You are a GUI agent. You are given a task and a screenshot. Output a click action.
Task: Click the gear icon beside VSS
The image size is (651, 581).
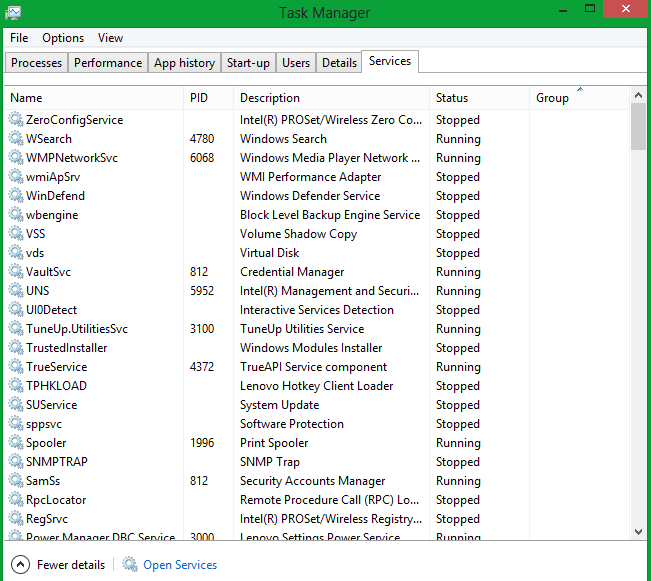point(16,233)
